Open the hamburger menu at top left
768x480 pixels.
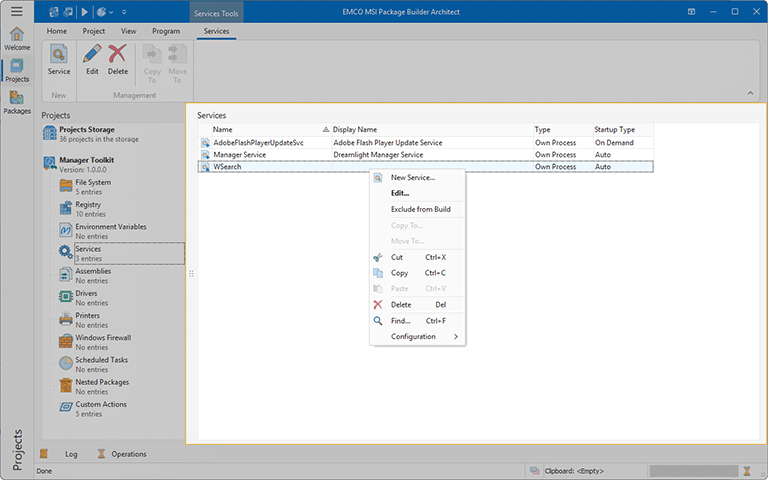click(17, 11)
